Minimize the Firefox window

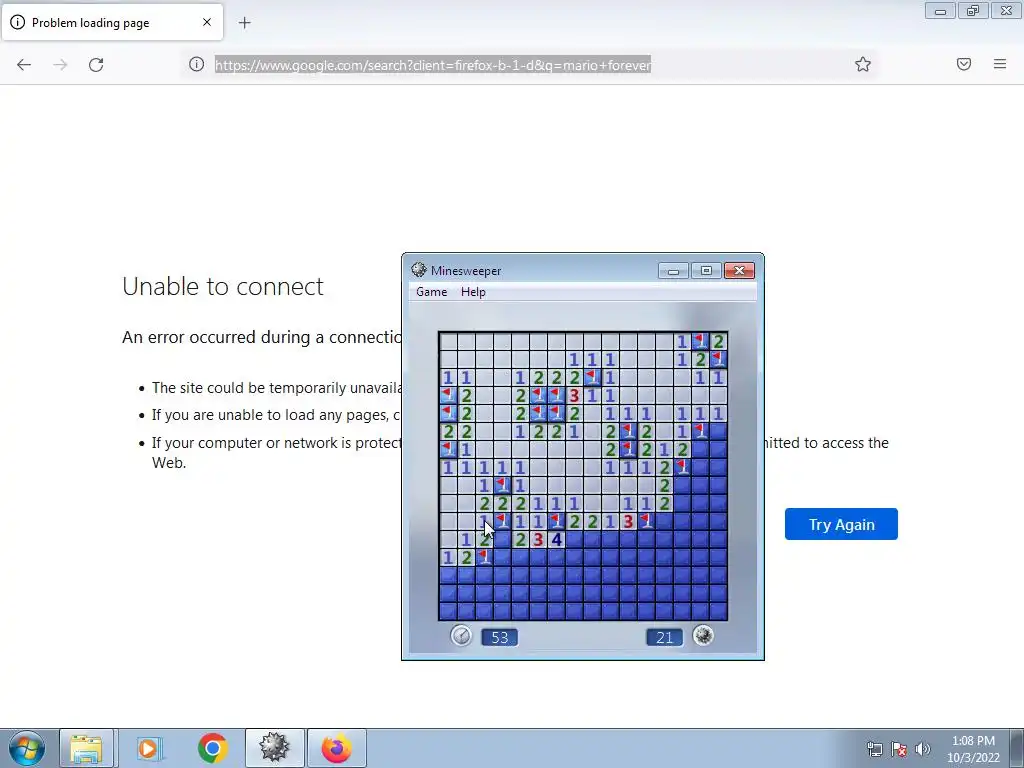(940, 11)
